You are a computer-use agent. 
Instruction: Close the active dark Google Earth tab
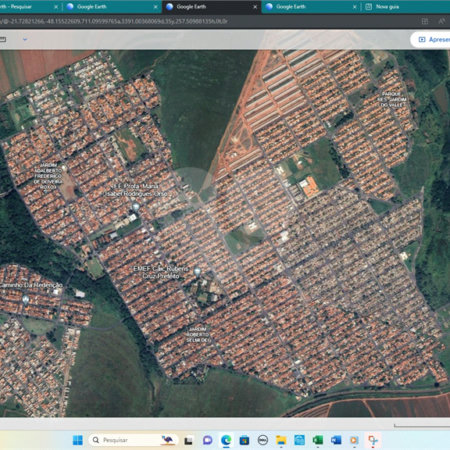(255, 7)
